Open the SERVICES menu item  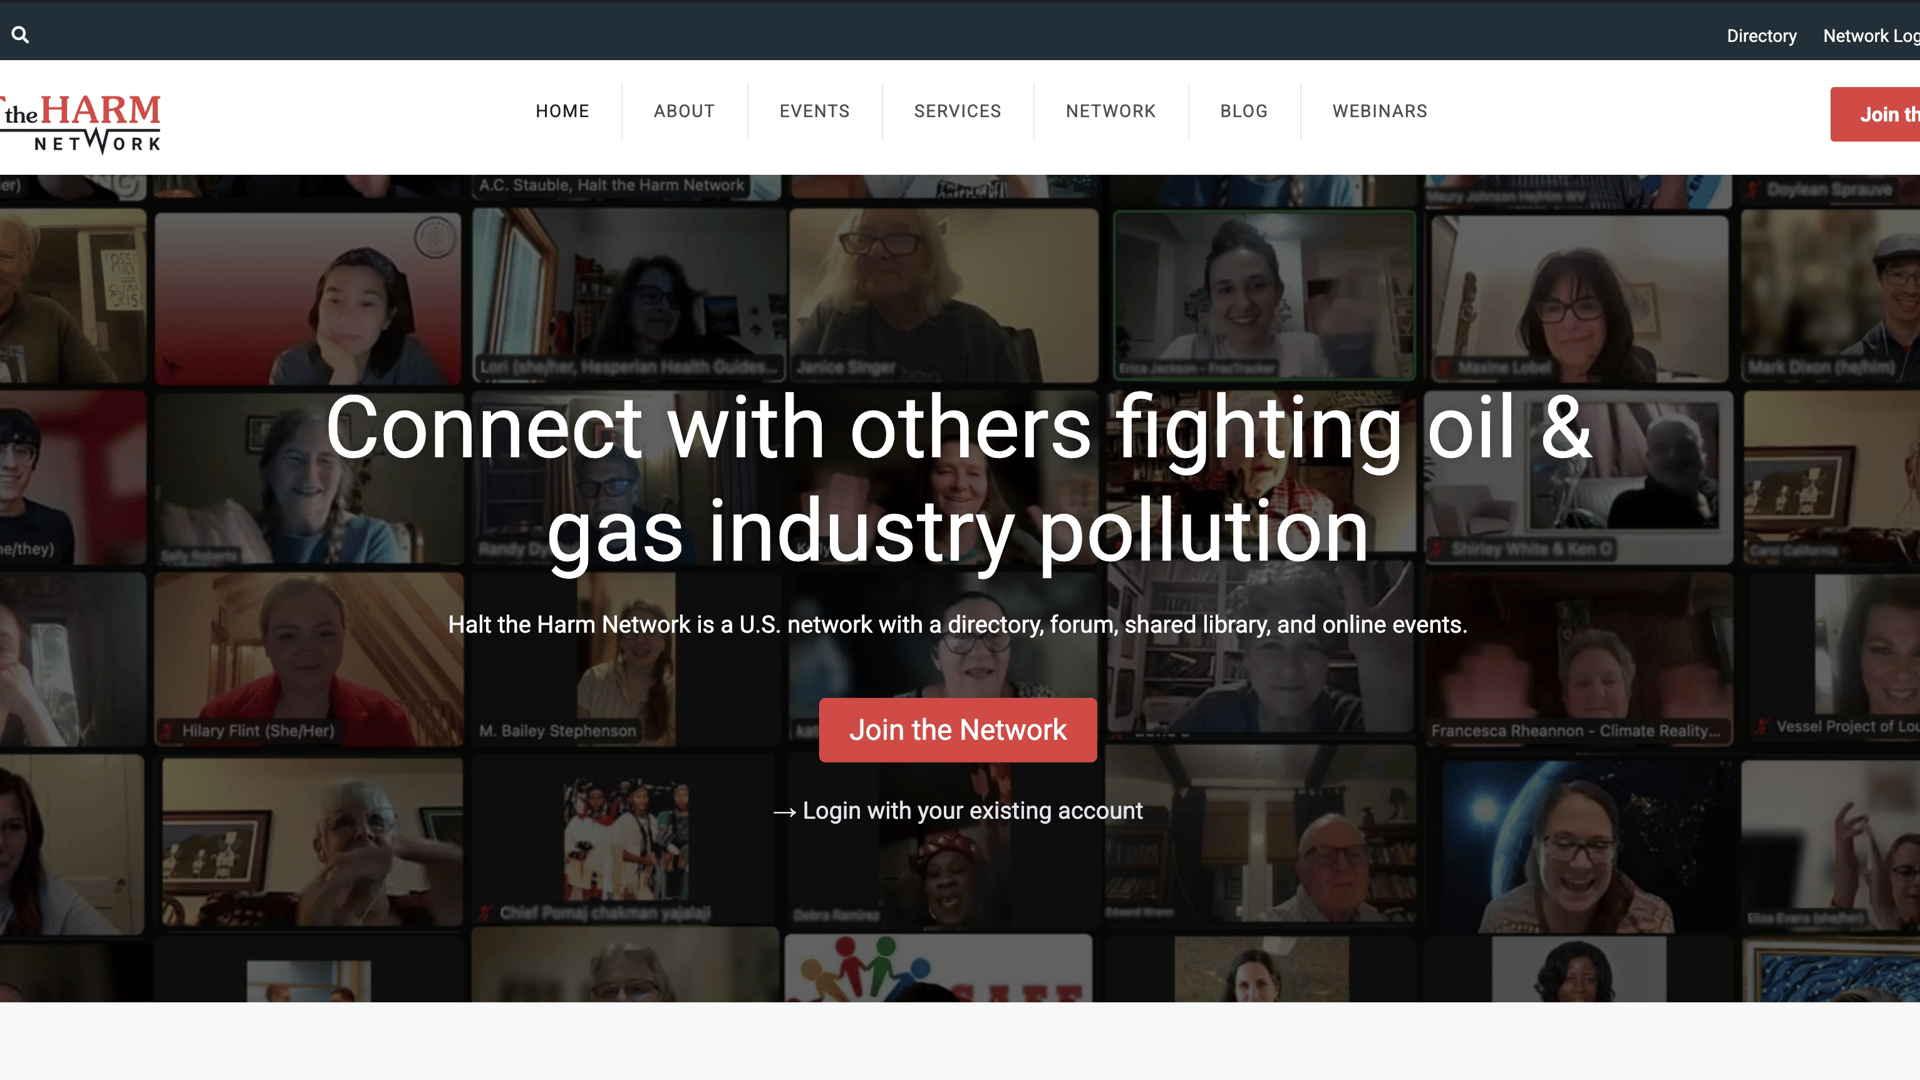click(957, 111)
